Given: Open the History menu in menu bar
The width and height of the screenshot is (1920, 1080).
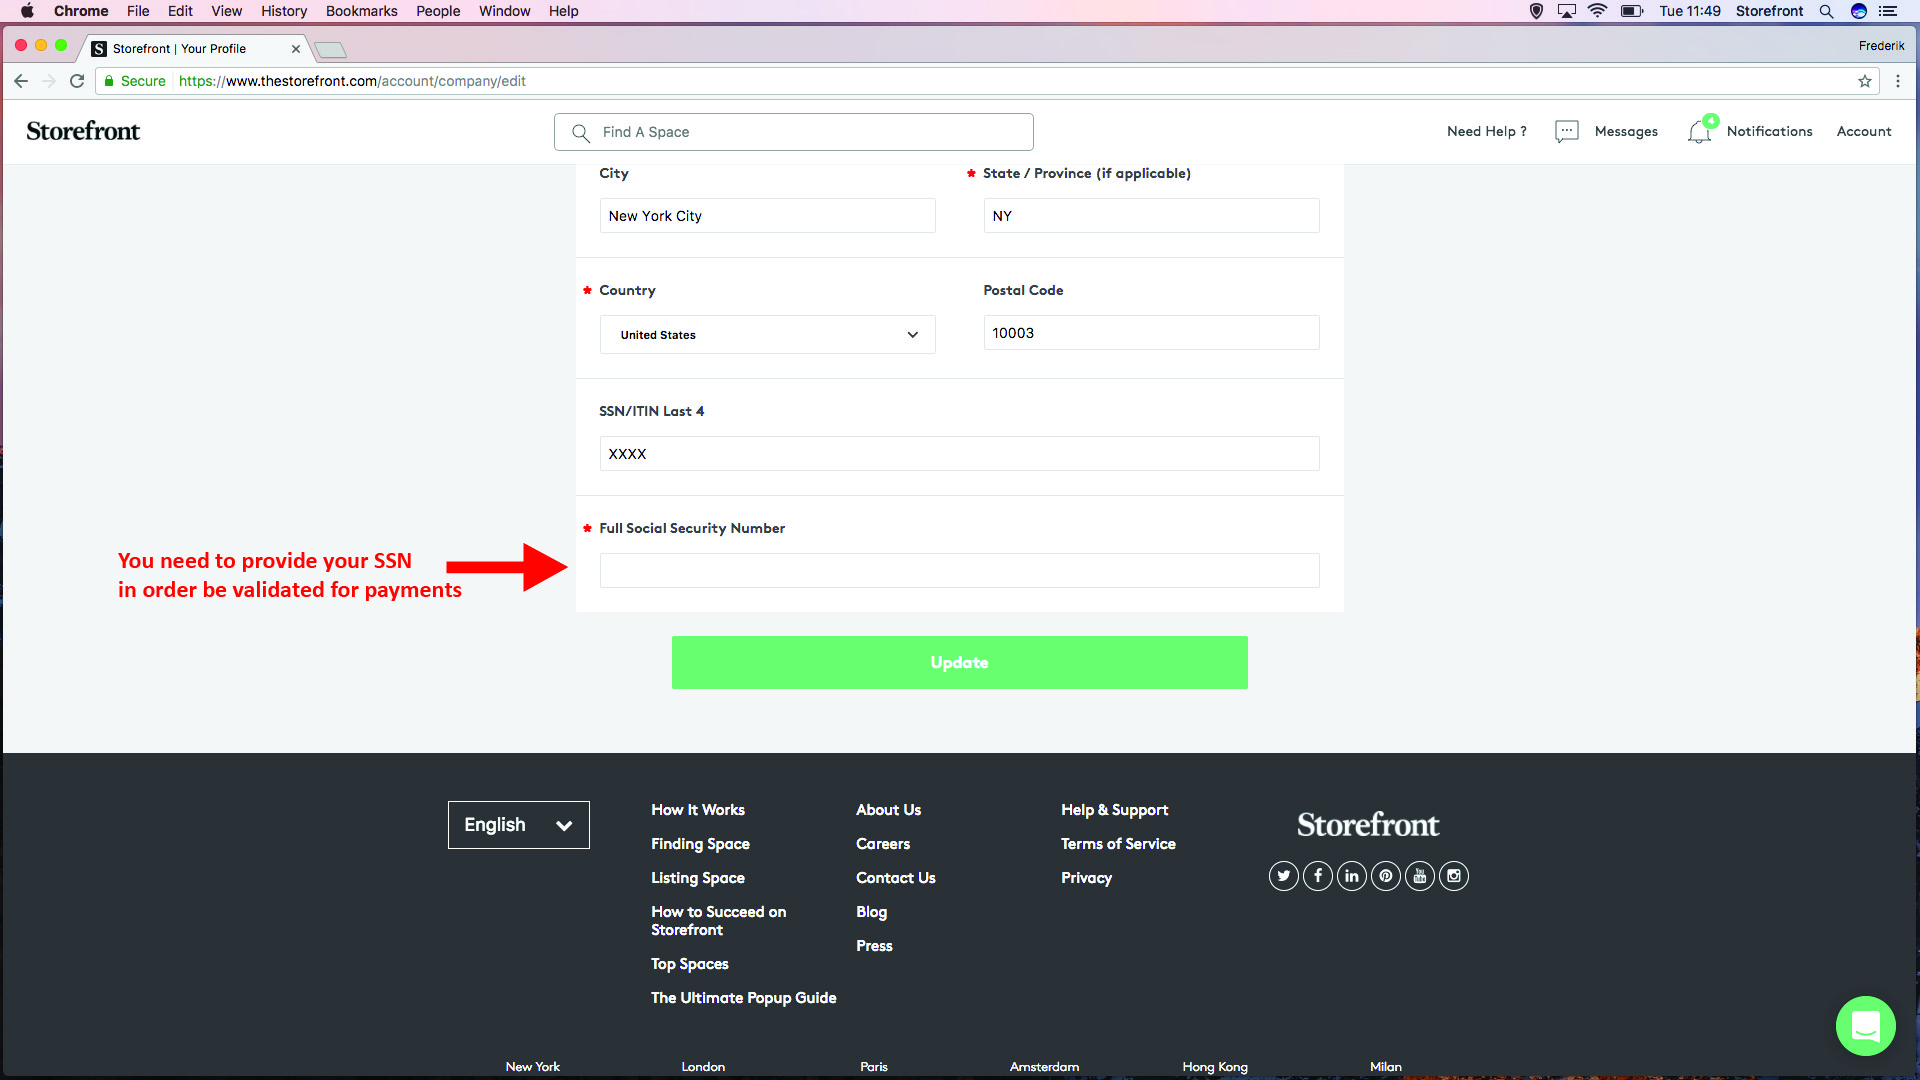Looking at the screenshot, I should click(284, 11).
